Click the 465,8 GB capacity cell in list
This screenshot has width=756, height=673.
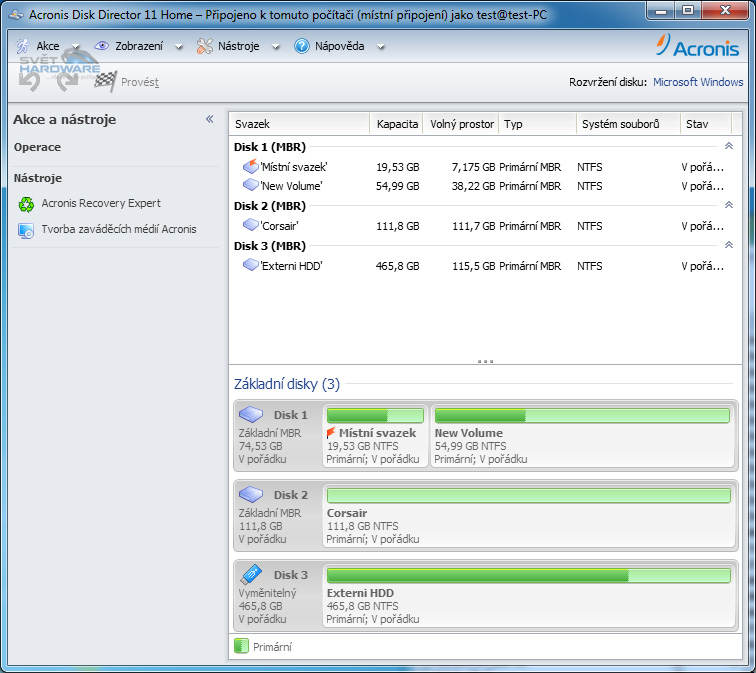click(398, 266)
